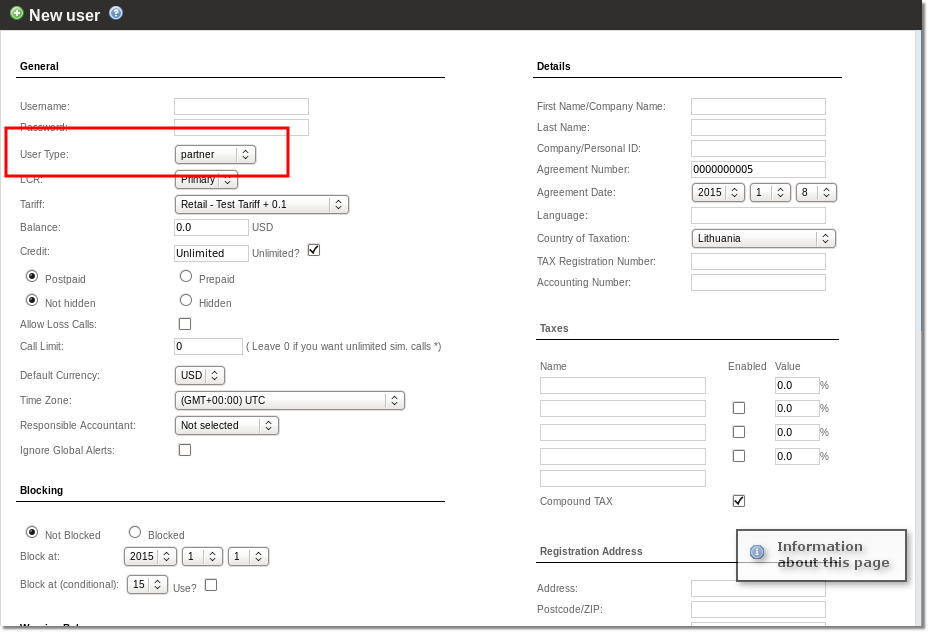This screenshot has width=928, height=632.
Task: Disable the Compound TAX checkbox
Action: tap(739, 500)
